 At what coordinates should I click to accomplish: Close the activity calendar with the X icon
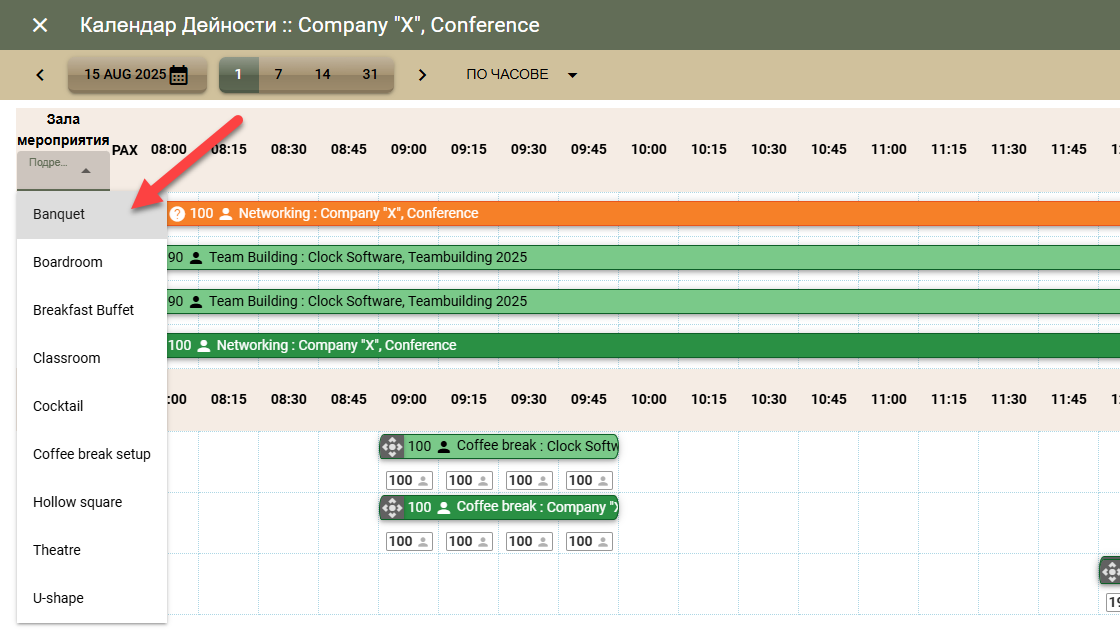[40, 25]
